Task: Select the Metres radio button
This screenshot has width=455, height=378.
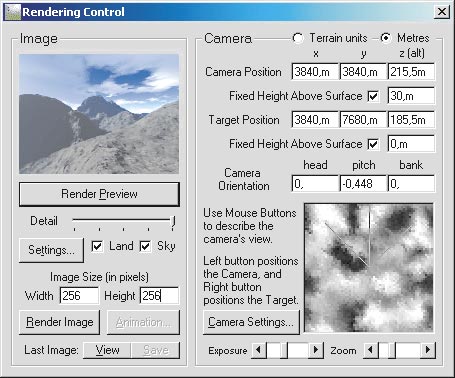Action: click(x=386, y=38)
